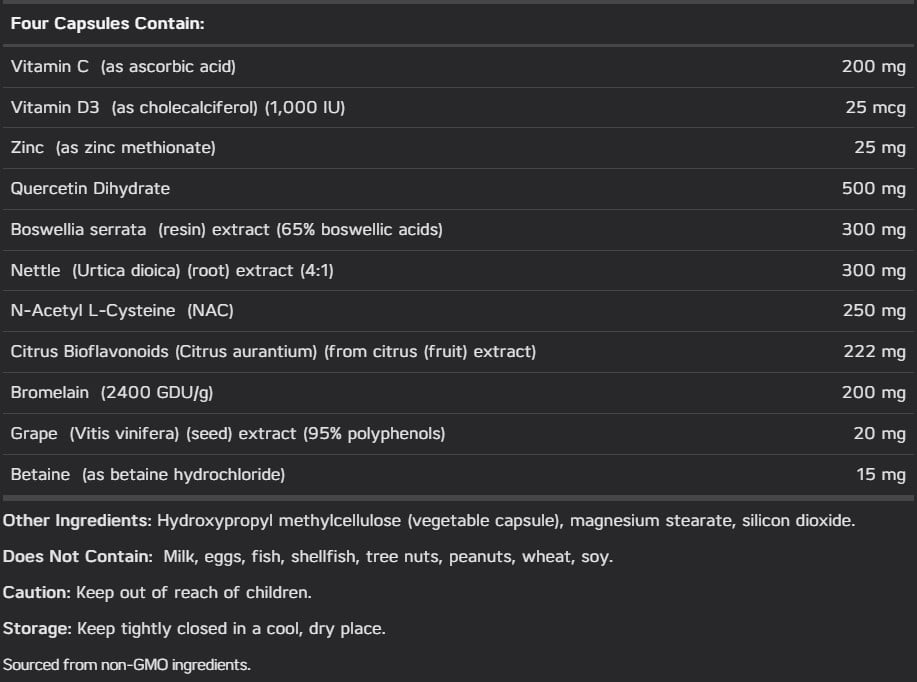The height and width of the screenshot is (682, 917).
Task: Click the Citrus Bioflavonoids ingredient label
Action: (273, 352)
